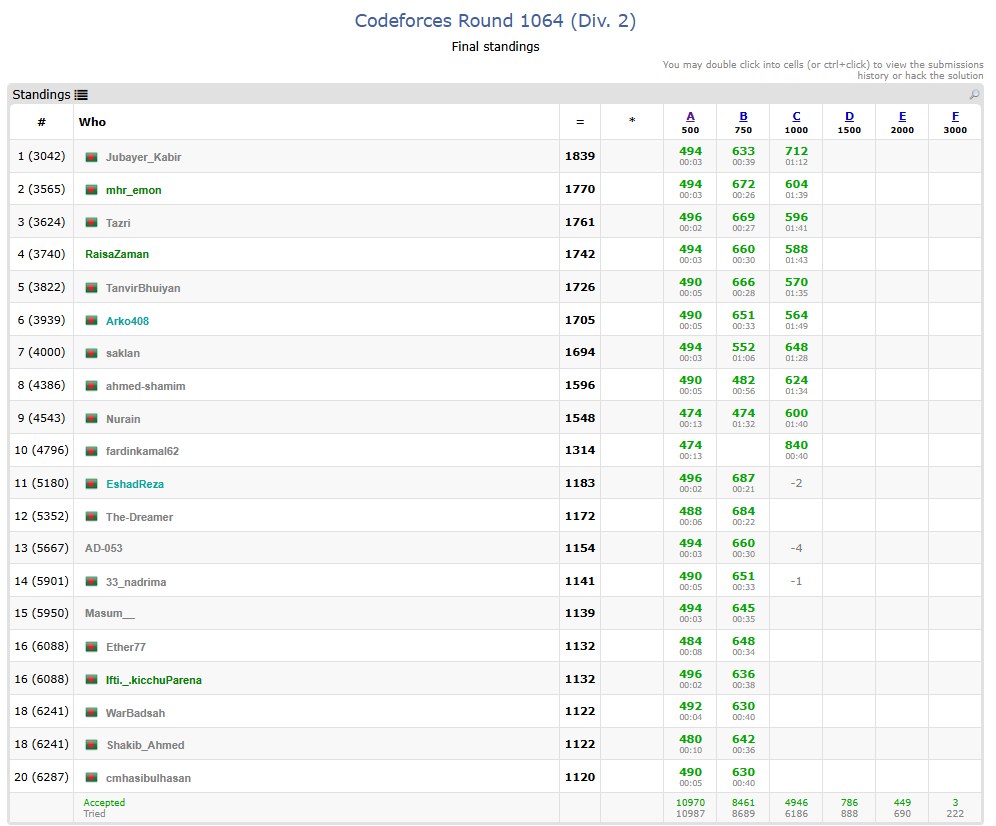
Task: Click the accepted count 10970 for problem A
Action: (690, 803)
